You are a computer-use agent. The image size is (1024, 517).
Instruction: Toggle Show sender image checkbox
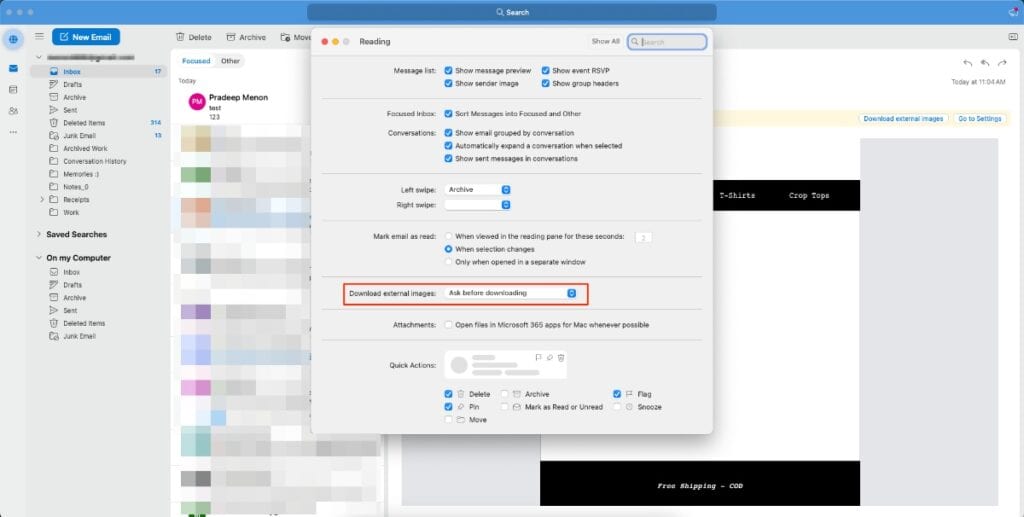click(448, 84)
